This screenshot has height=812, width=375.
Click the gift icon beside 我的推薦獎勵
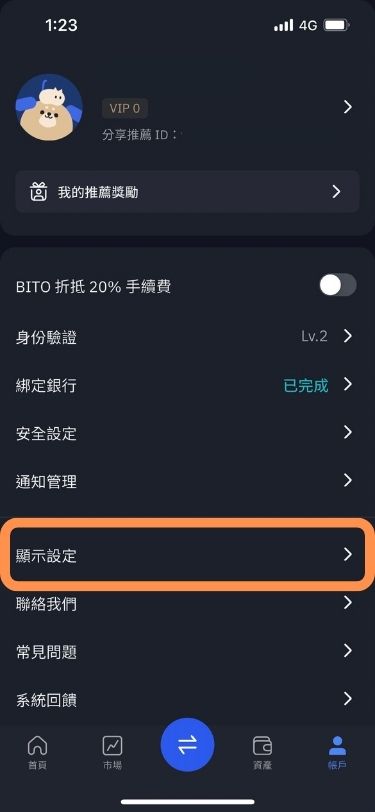pyautogui.click(x=39, y=193)
